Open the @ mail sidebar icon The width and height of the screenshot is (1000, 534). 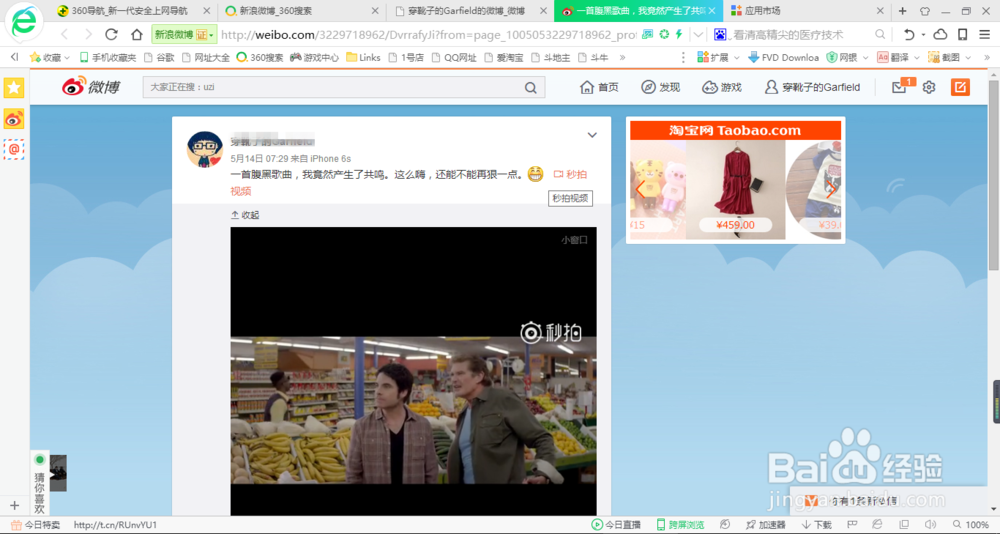tap(14, 149)
